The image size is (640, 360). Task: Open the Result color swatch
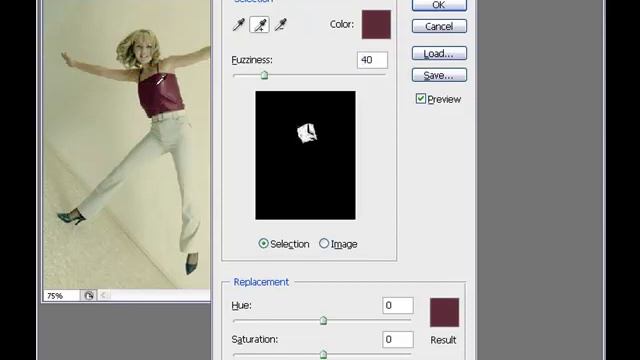444,312
